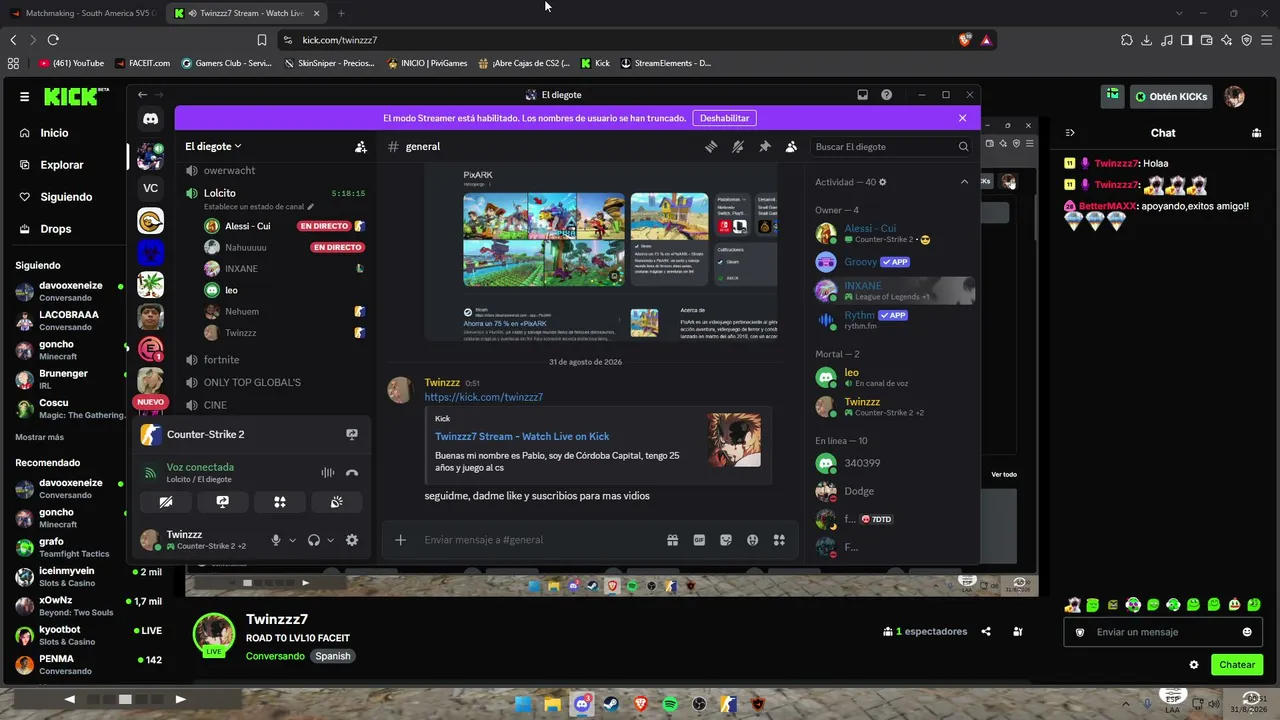
Task: Click the Obtén KICKs button
Action: [x=1171, y=97]
